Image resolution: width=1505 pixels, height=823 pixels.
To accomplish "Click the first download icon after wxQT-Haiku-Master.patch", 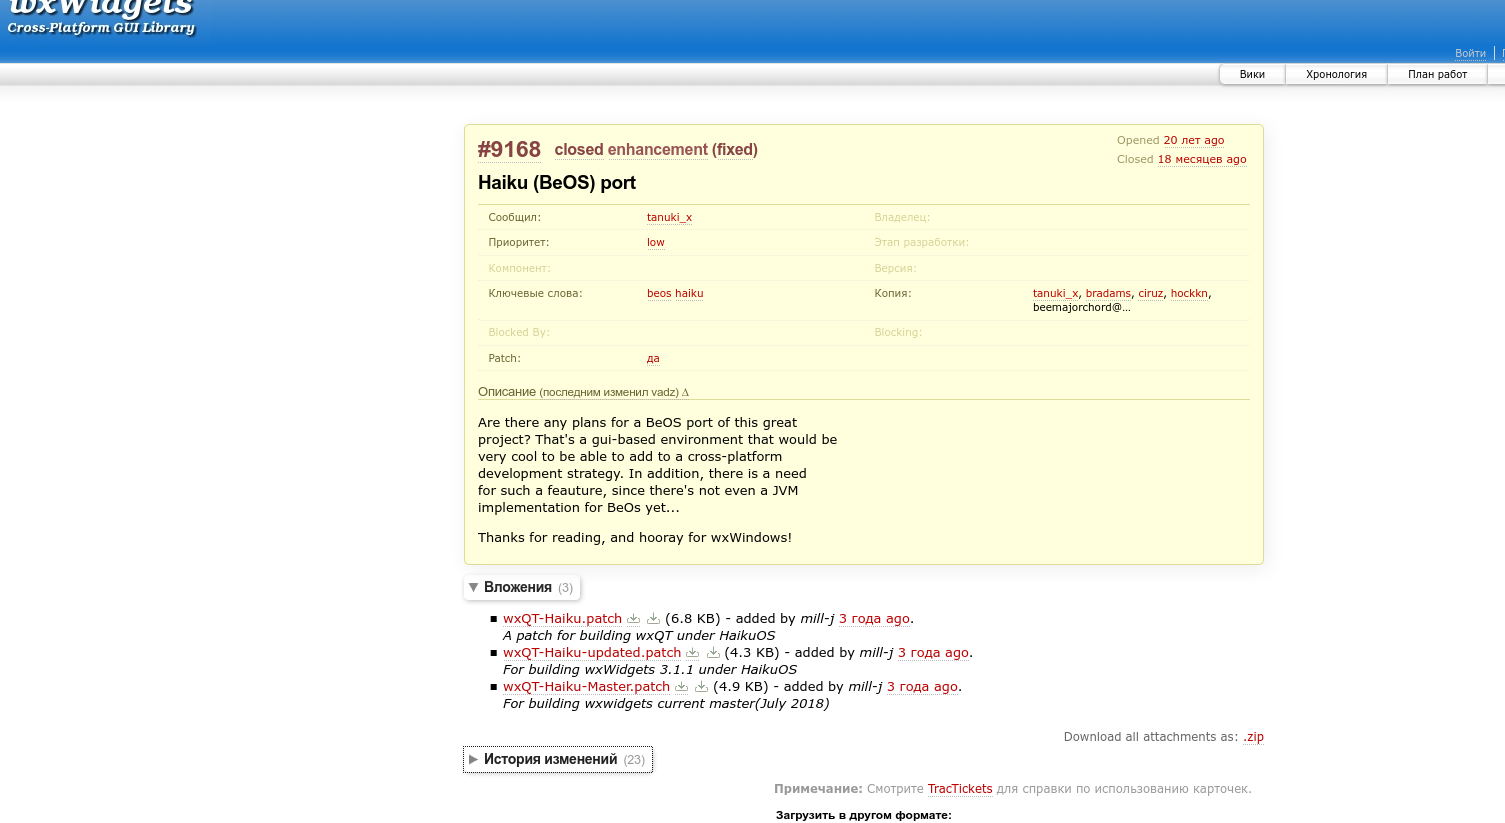I will pyautogui.click(x=681, y=687).
